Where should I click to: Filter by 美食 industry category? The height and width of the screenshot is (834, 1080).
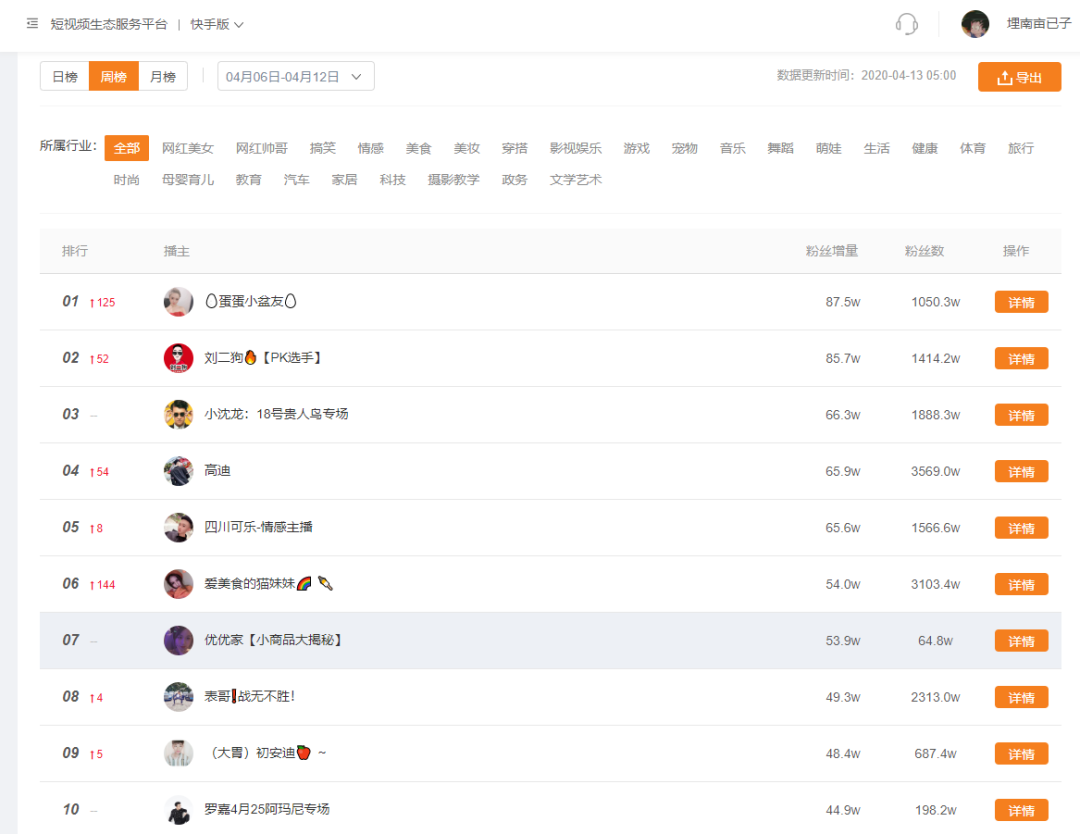(418, 148)
